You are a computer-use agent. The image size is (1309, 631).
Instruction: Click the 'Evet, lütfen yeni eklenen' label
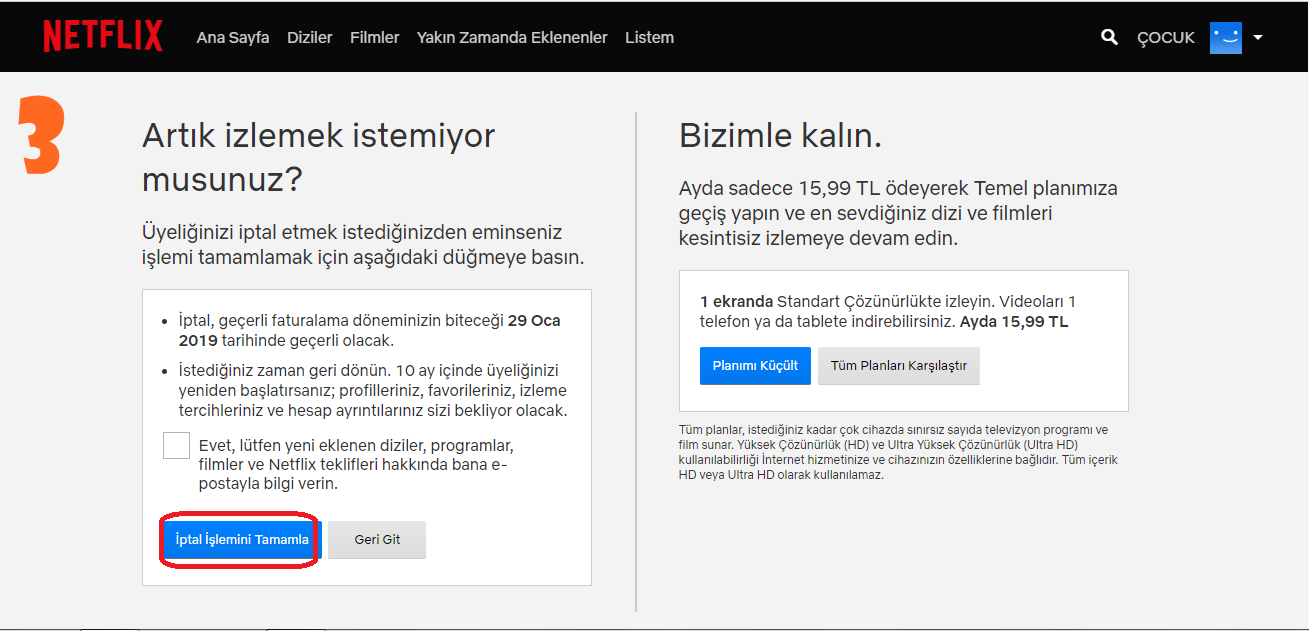355,464
